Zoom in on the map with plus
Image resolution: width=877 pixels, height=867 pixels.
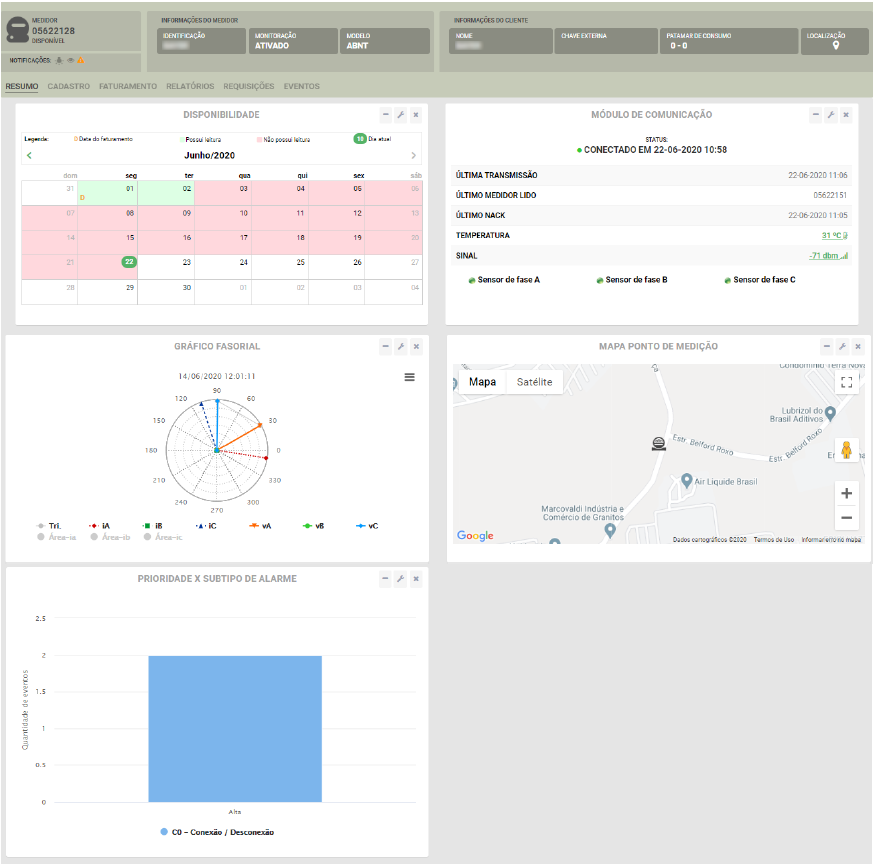tap(846, 493)
